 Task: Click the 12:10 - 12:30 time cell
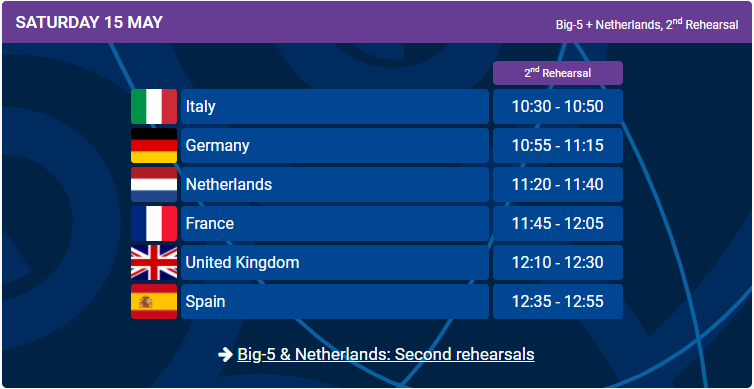pos(558,262)
